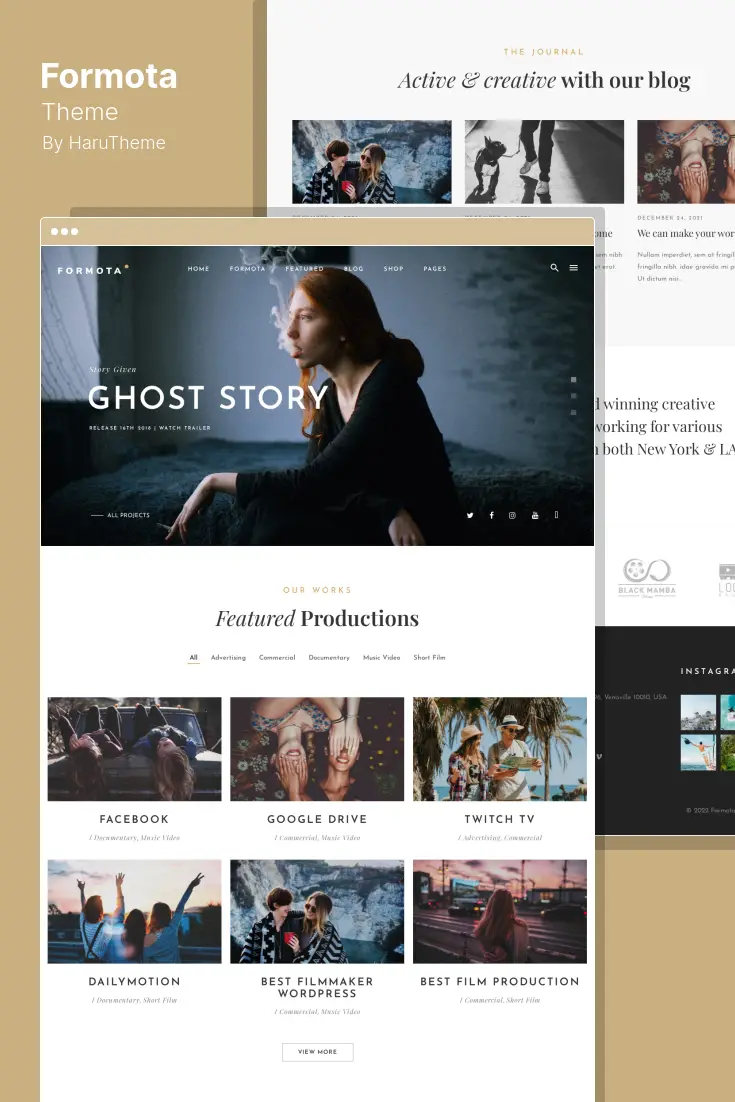The width and height of the screenshot is (735, 1102).
Task: Open the SHOP menu item
Action: tap(393, 268)
